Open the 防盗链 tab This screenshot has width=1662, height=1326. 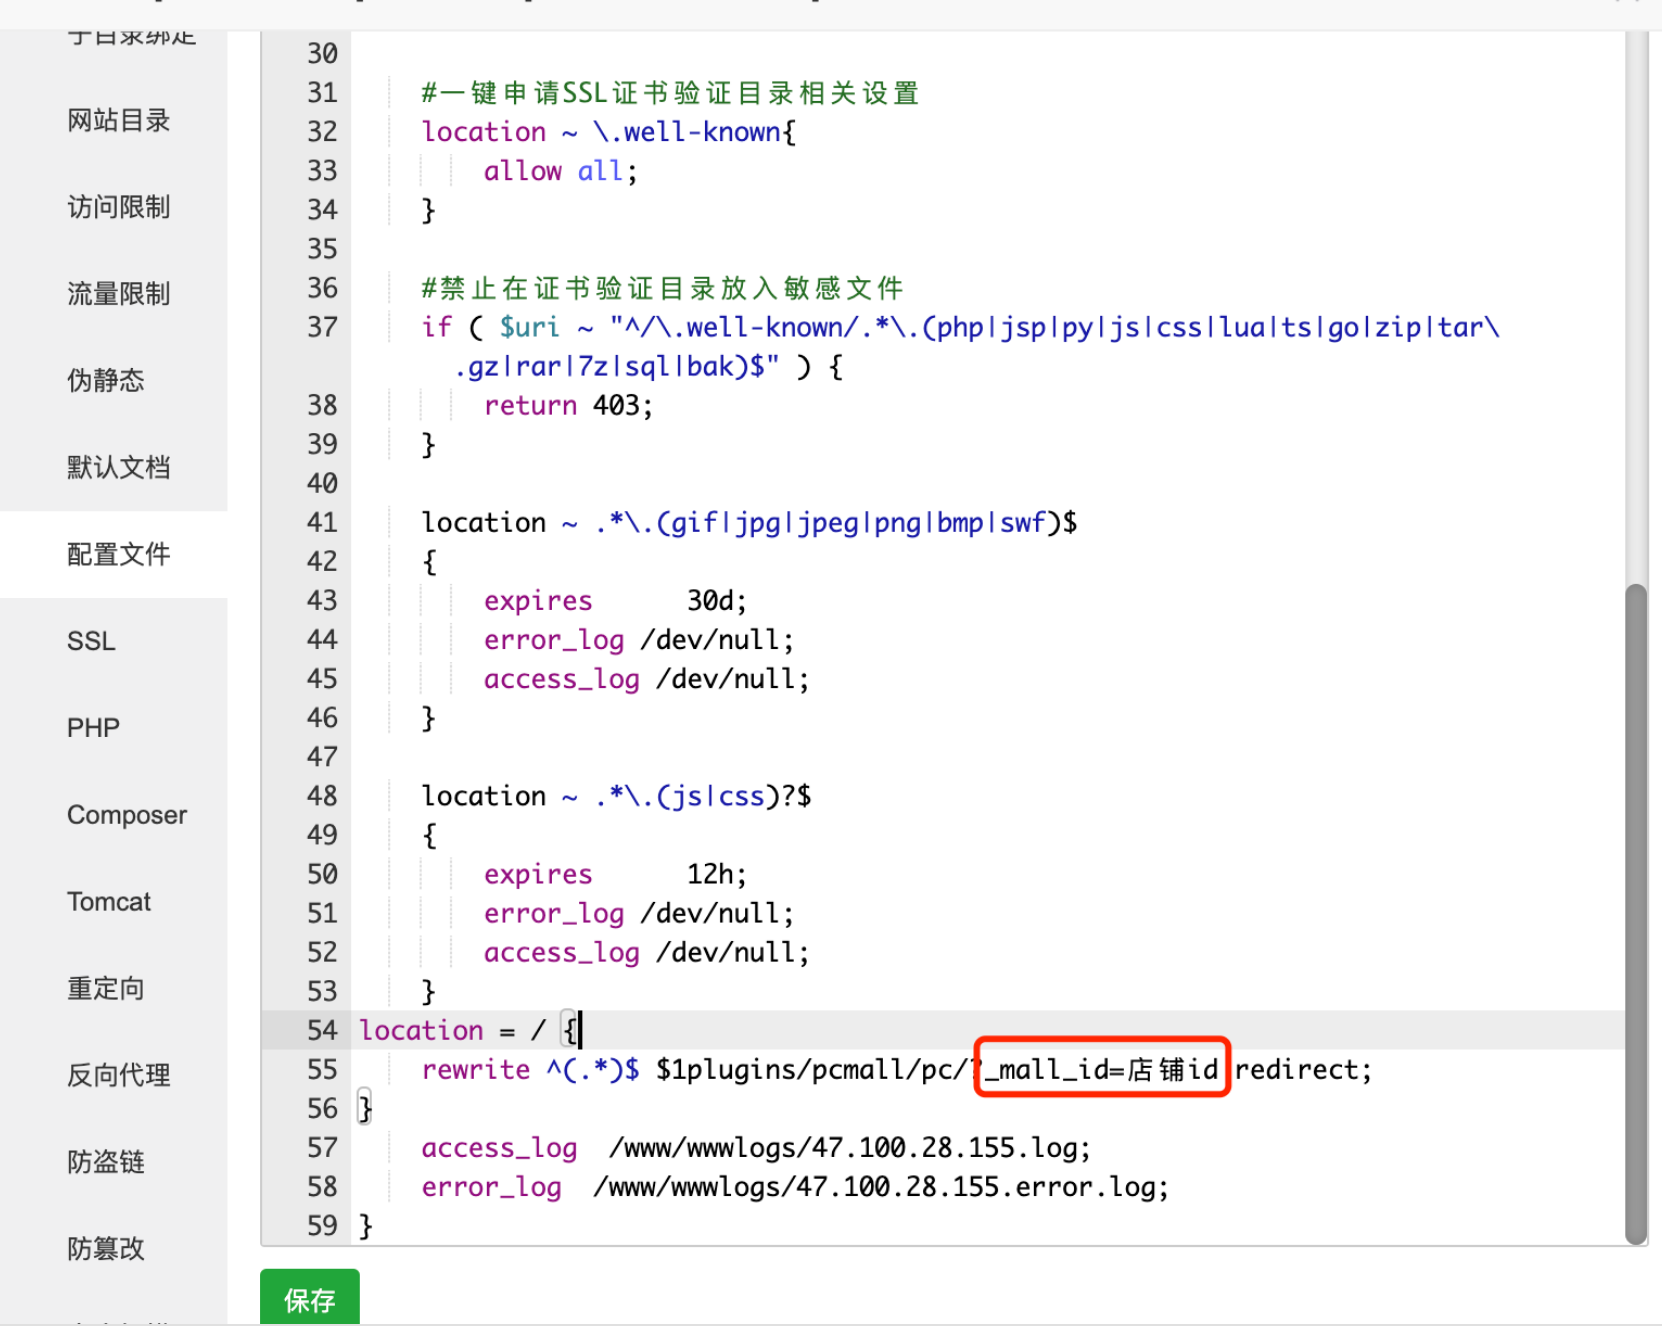click(106, 1162)
